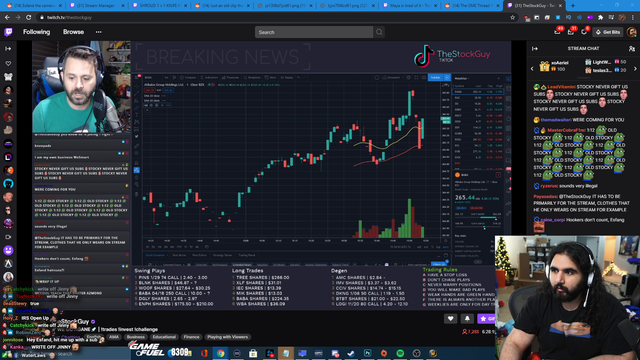This screenshot has width=640, height=360.
Task: Open the Microsoft Store icon in taskbar
Action: coord(253,353)
